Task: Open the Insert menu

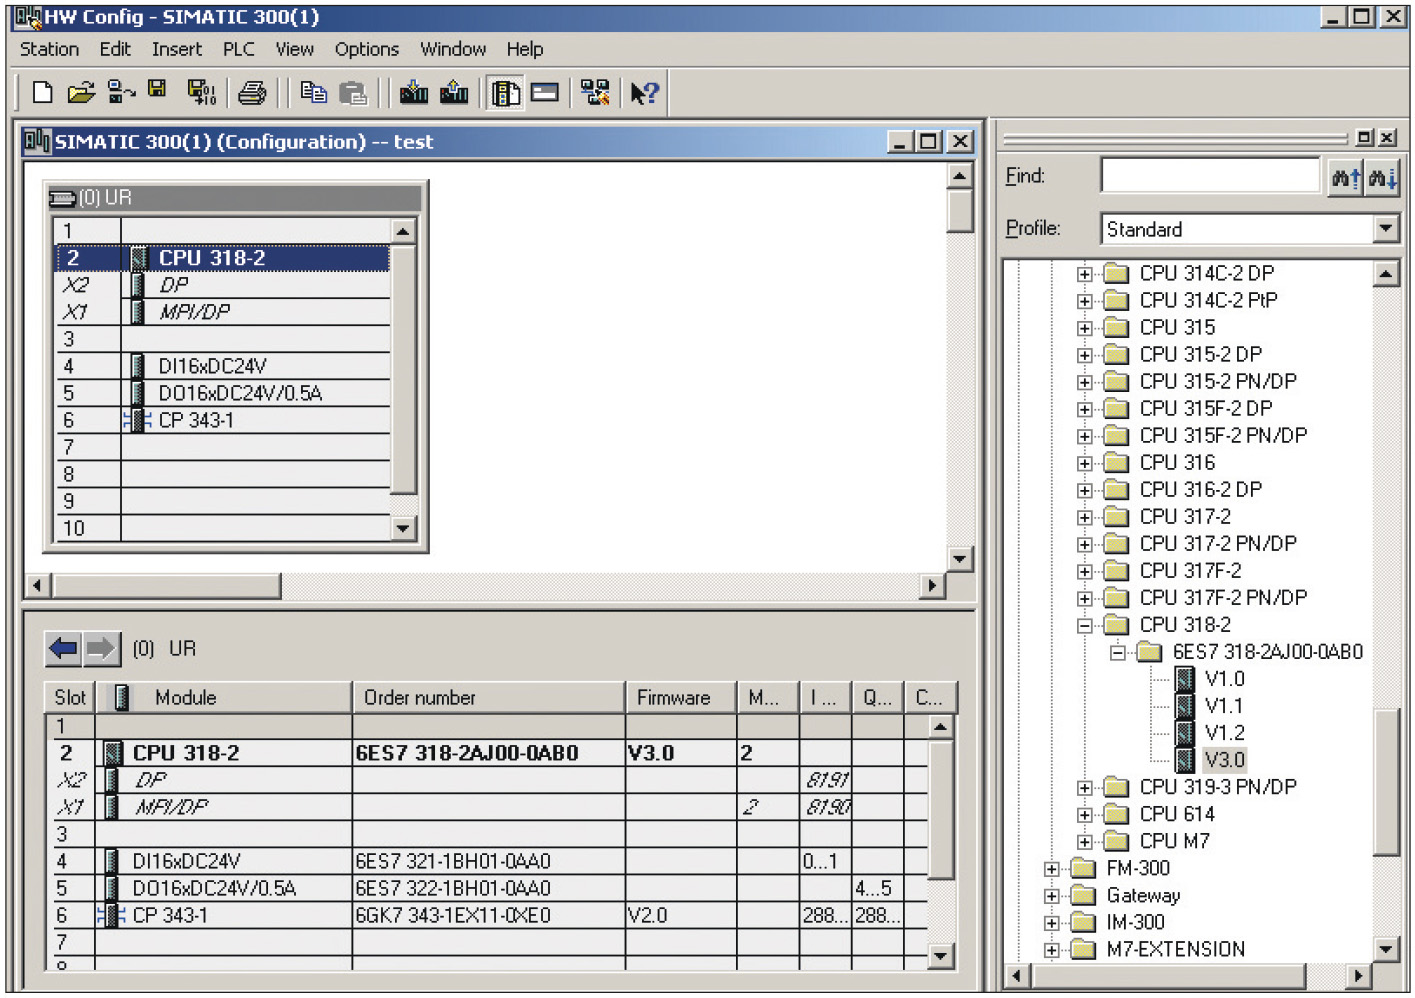Action: pos(177,49)
